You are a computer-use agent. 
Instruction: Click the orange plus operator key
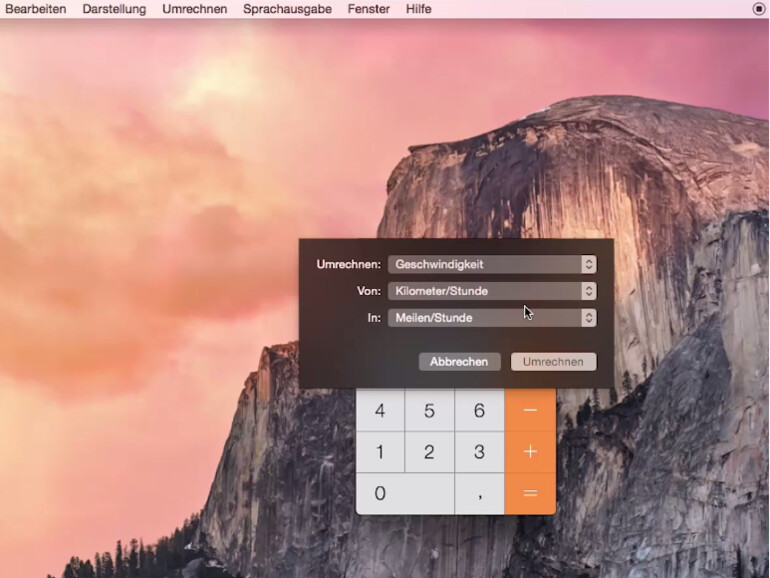530,452
